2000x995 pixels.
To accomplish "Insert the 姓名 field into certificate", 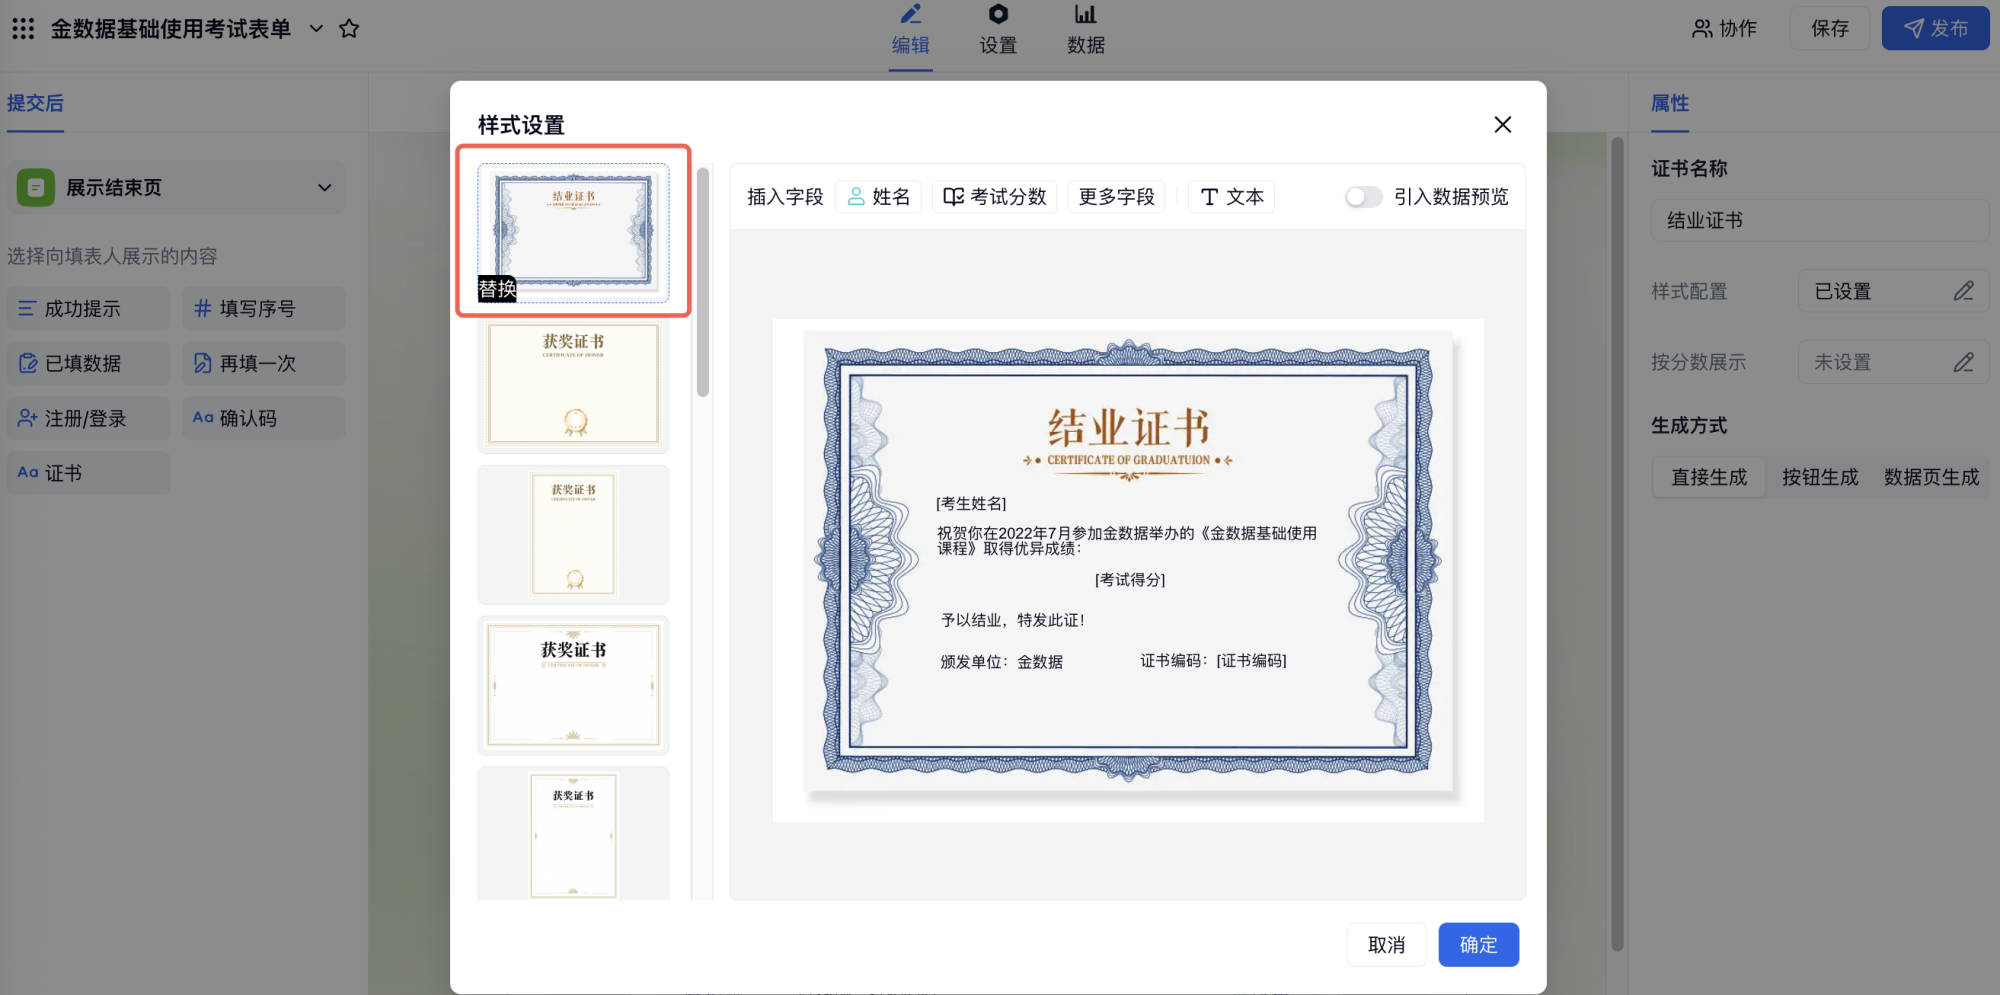I will 878,197.
